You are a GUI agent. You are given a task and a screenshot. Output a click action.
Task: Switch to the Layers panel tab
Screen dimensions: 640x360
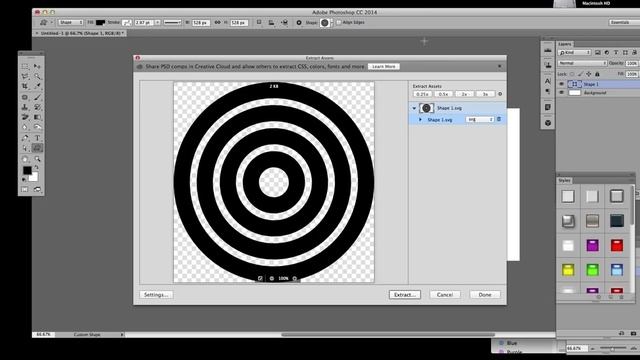565,44
